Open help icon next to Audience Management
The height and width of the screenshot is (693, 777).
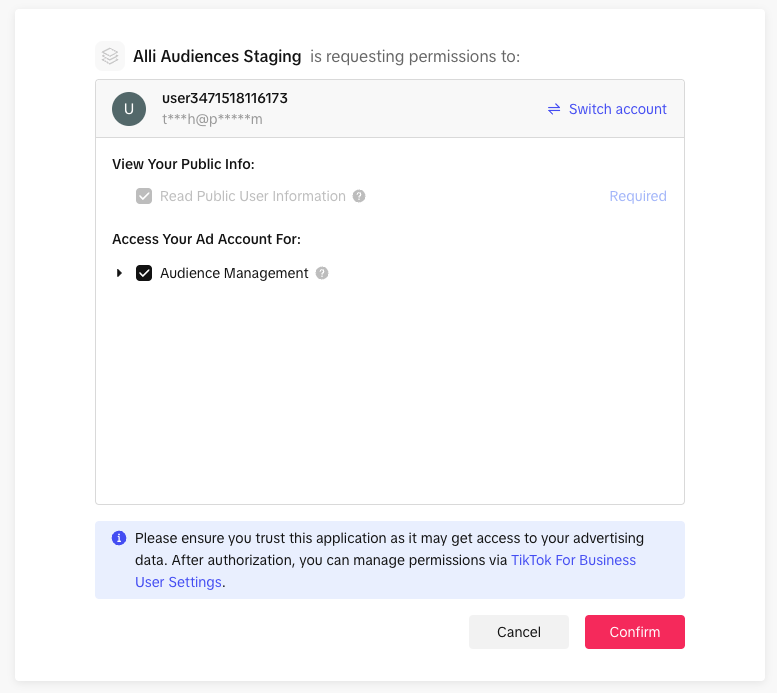coord(322,273)
